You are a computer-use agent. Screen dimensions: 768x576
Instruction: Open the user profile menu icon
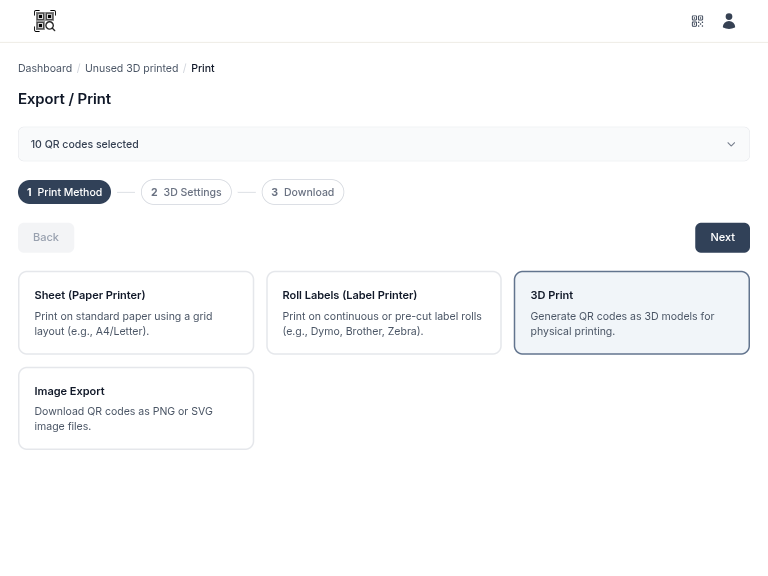pos(728,21)
